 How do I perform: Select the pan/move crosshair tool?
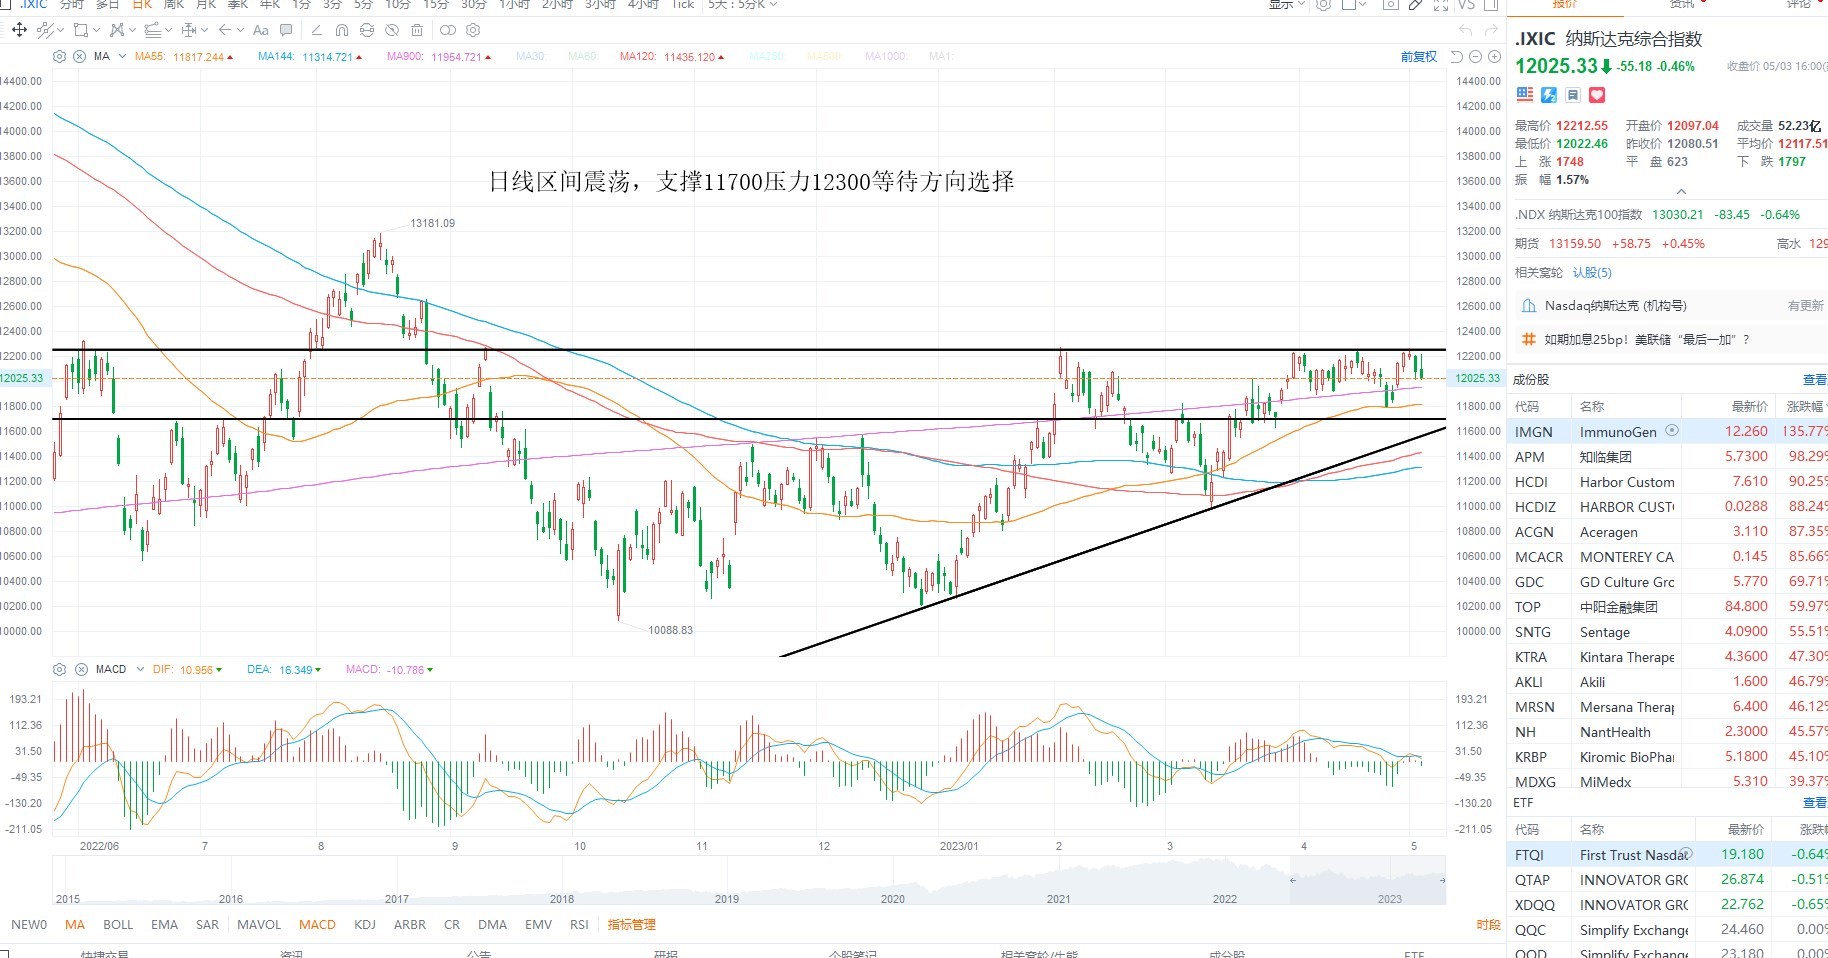(19, 30)
